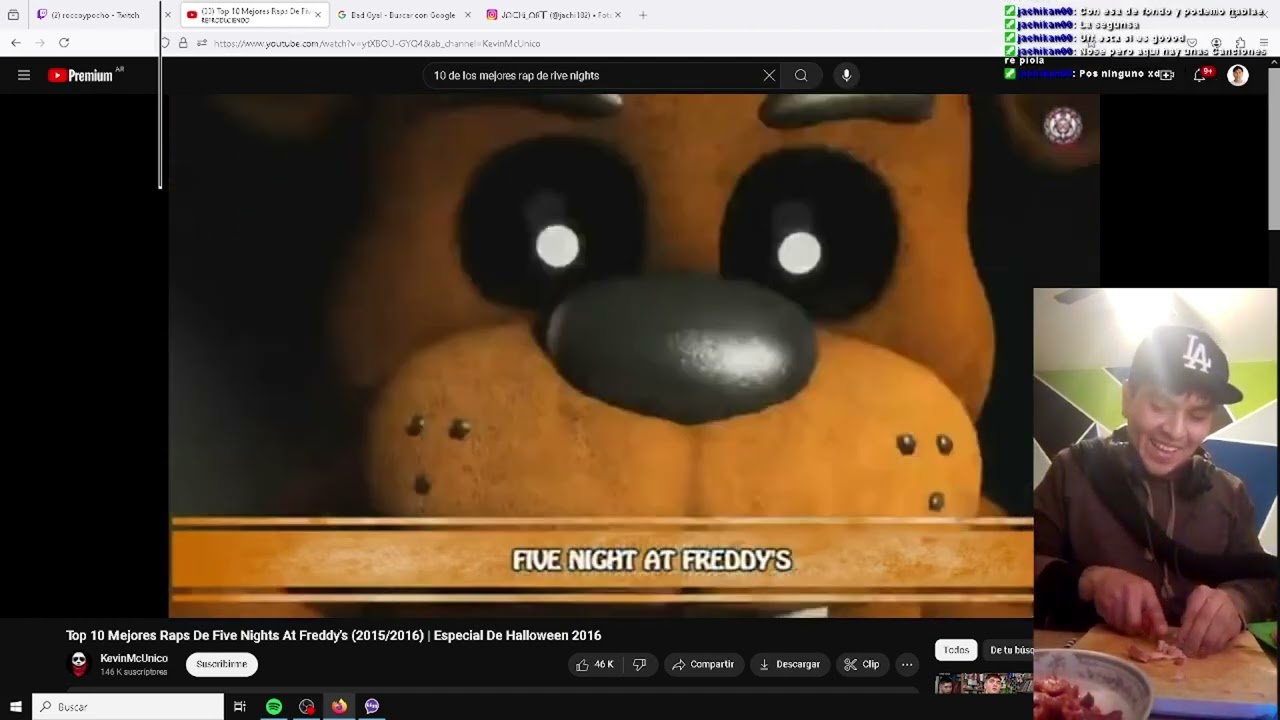Open the site permissions icon in address bar
This screenshot has width=1280, height=720.
tap(201, 43)
